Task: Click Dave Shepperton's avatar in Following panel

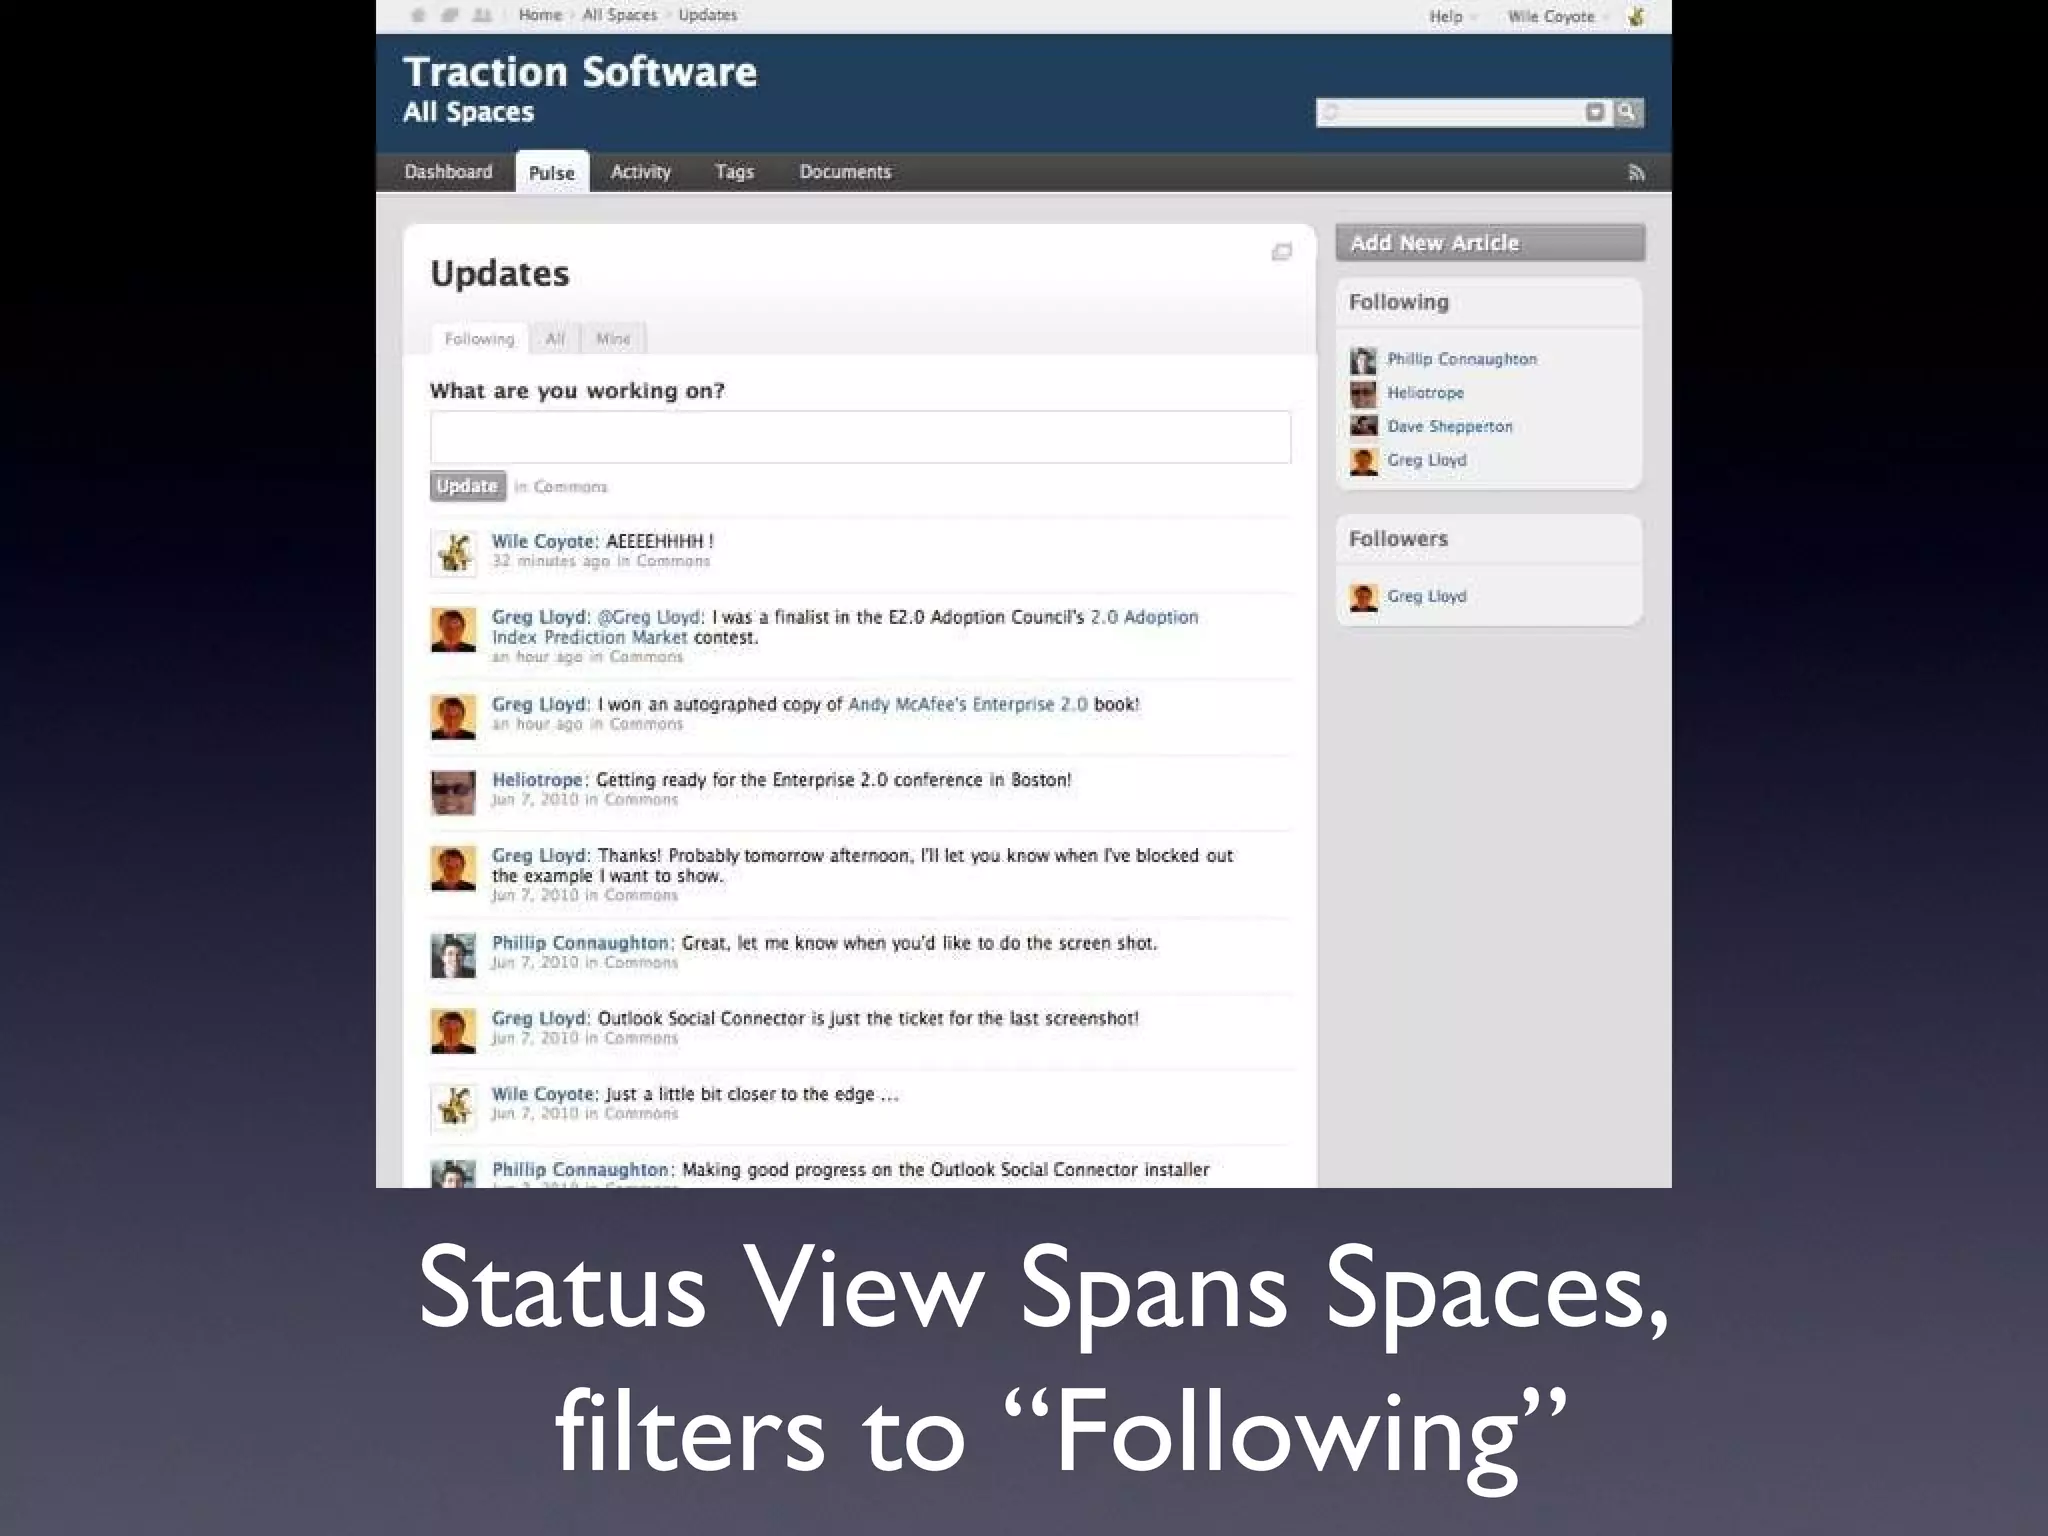Action: pyautogui.click(x=1363, y=427)
